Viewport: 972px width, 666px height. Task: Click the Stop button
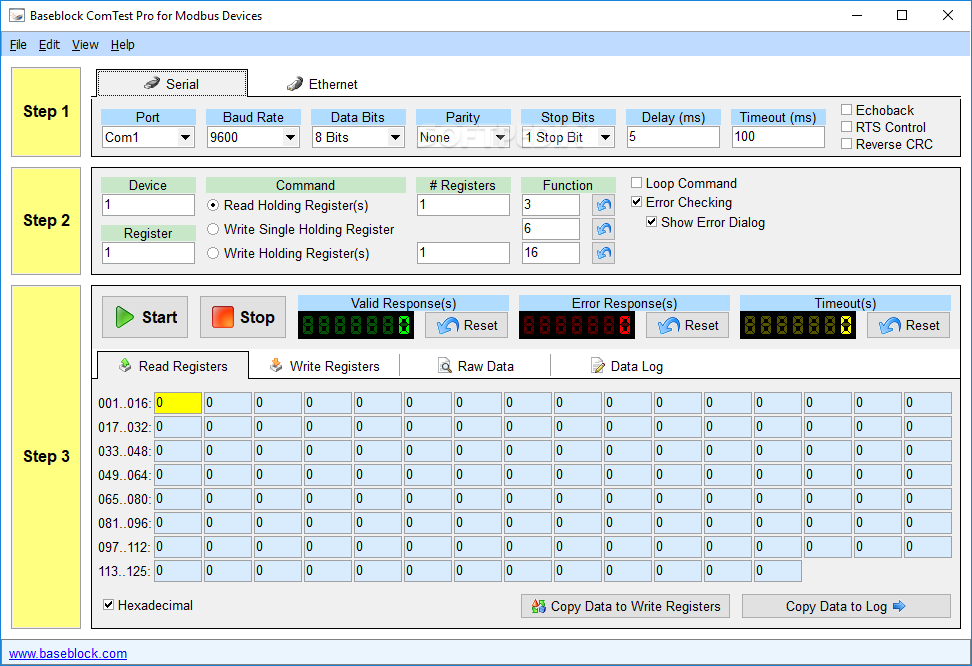(x=243, y=317)
